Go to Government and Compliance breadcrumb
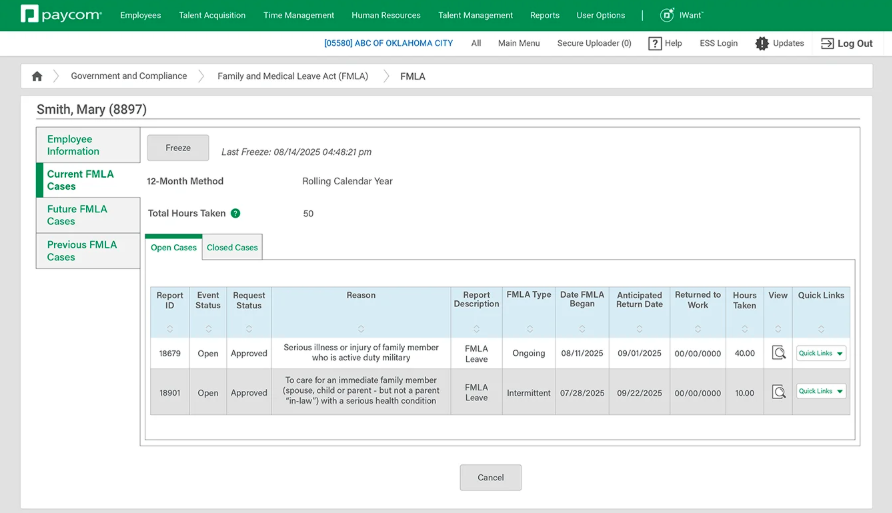Image resolution: width=892 pixels, height=513 pixels. click(129, 76)
